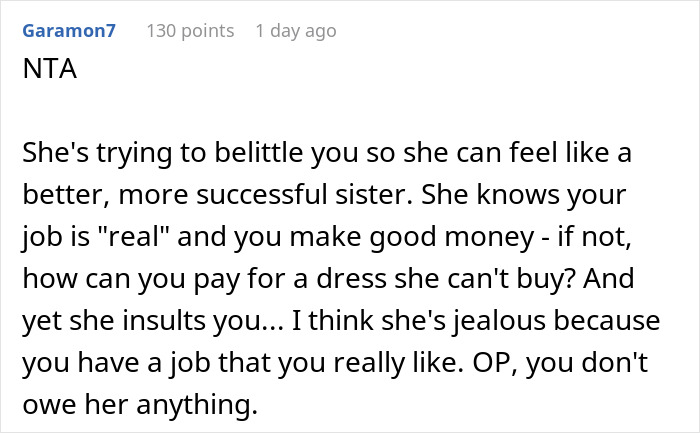Click 'She's trying' at the paragraph start
700x433 pixels.
pyautogui.click(x=86, y=156)
